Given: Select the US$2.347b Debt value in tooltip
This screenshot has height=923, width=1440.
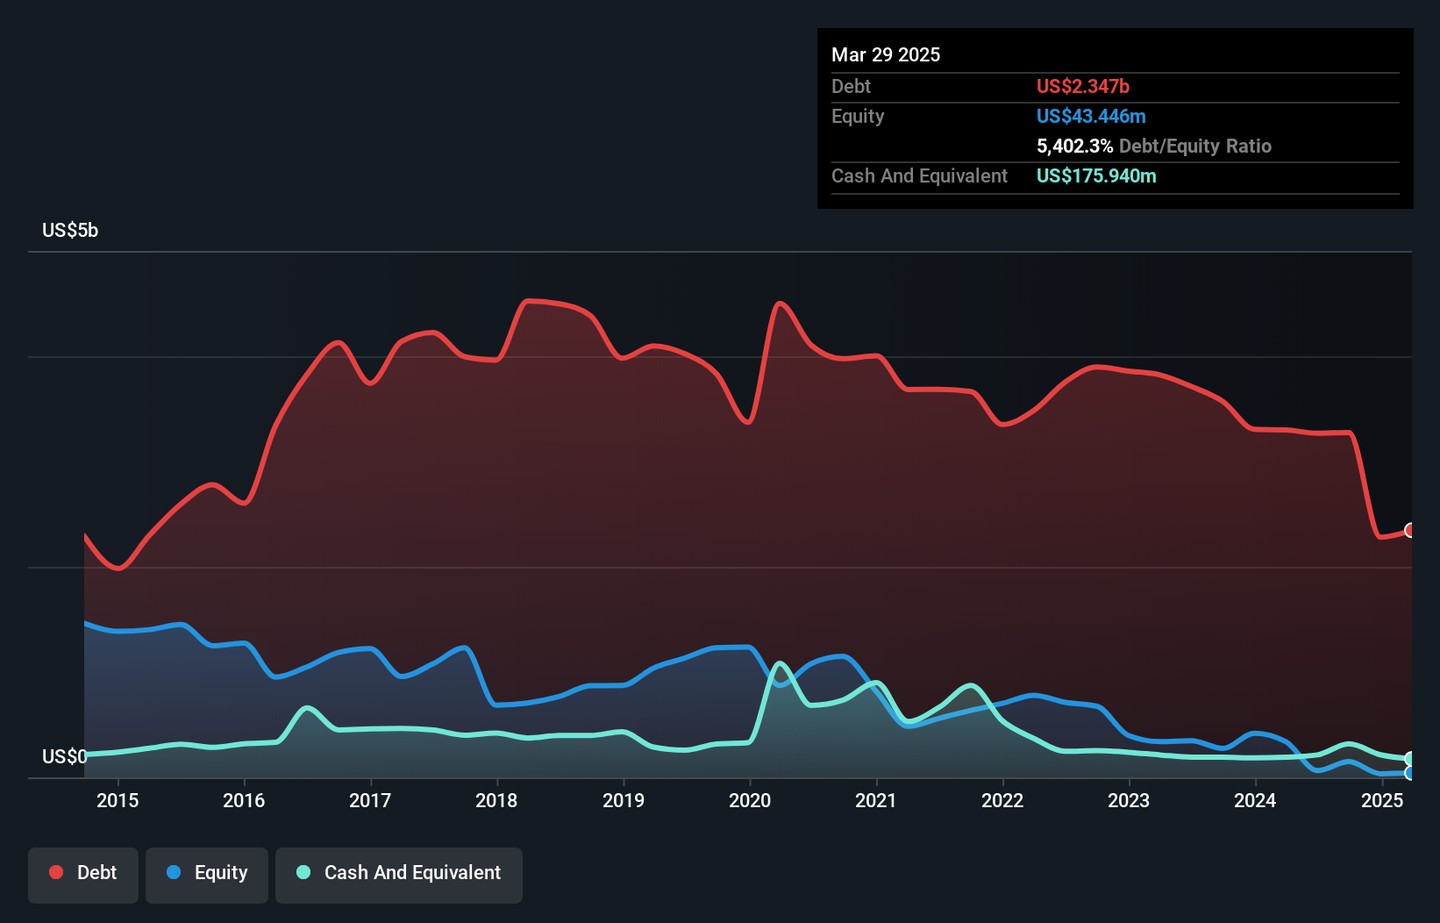Looking at the screenshot, I should pos(1083,87).
